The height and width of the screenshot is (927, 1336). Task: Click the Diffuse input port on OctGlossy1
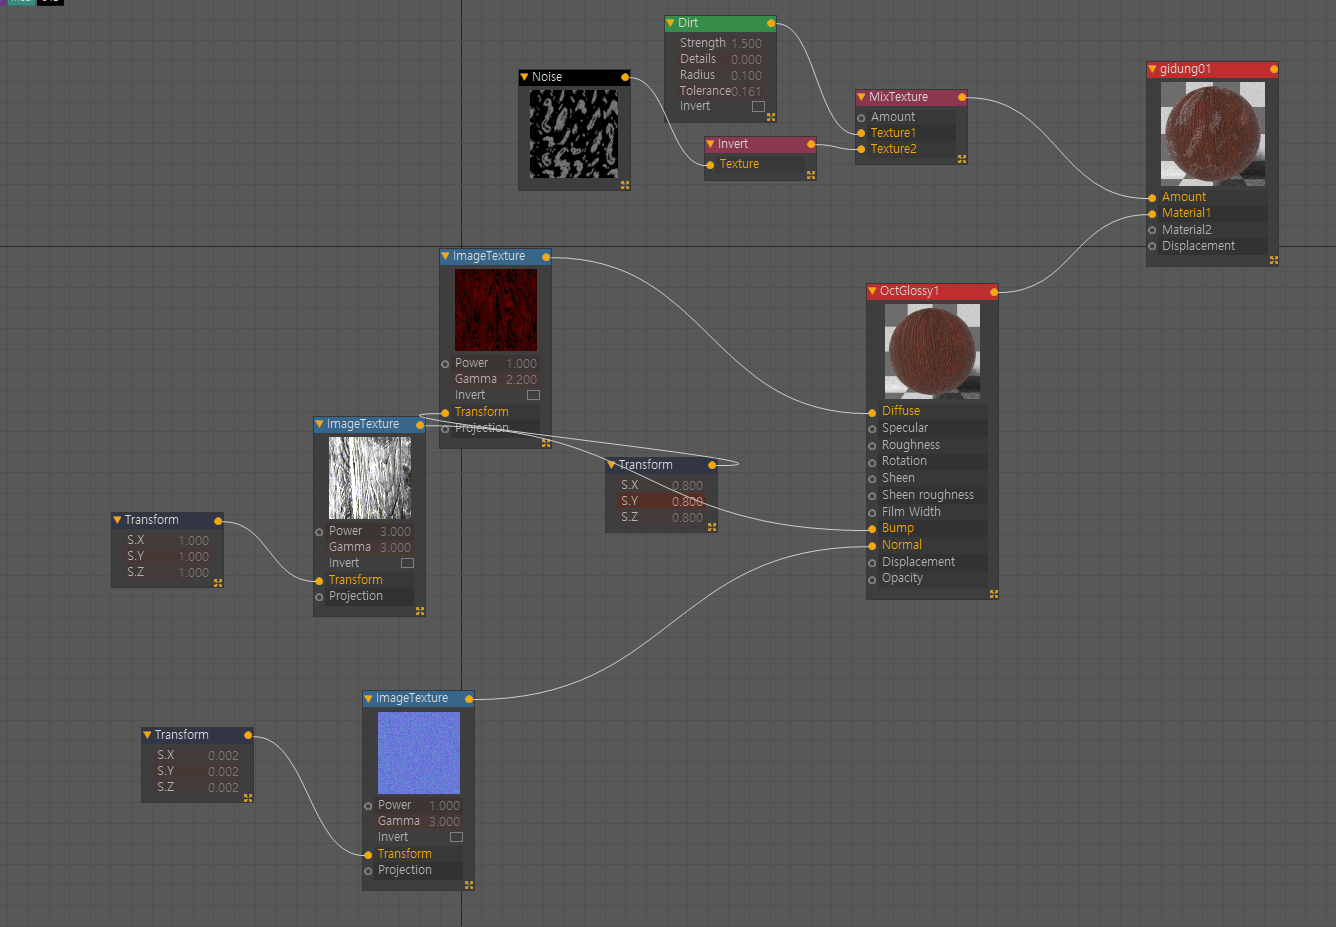point(872,412)
